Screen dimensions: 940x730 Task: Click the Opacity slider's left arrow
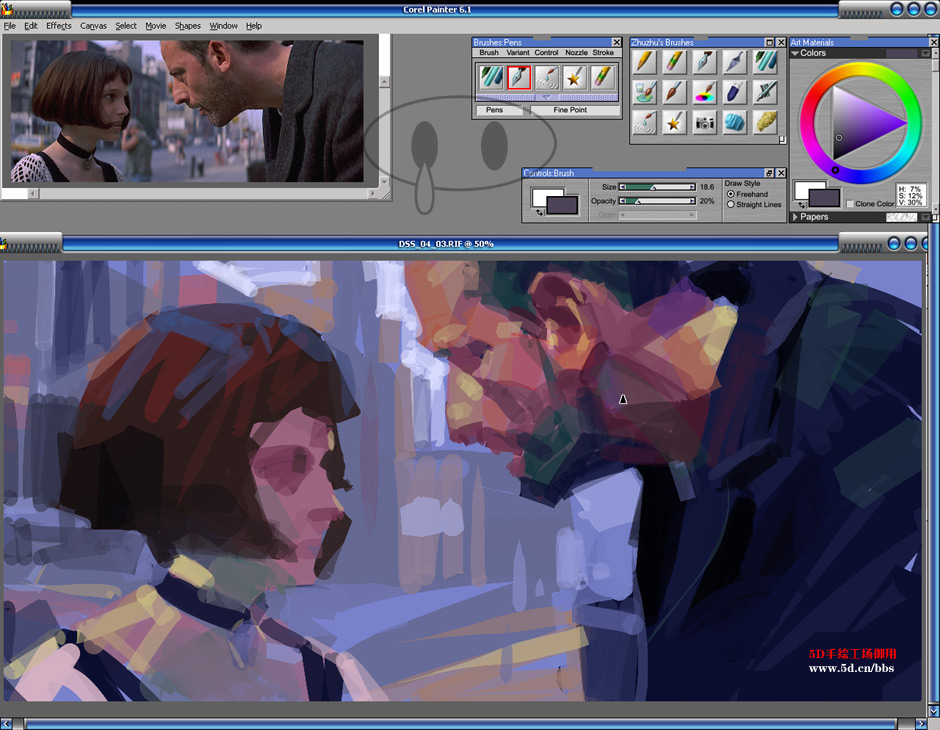coord(622,201)
